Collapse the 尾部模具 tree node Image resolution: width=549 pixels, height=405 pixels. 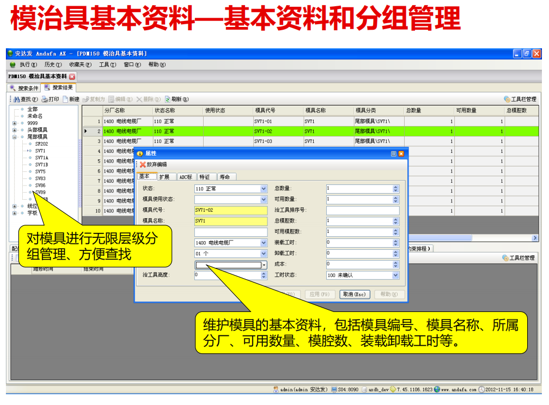click(x=14, y=137)
